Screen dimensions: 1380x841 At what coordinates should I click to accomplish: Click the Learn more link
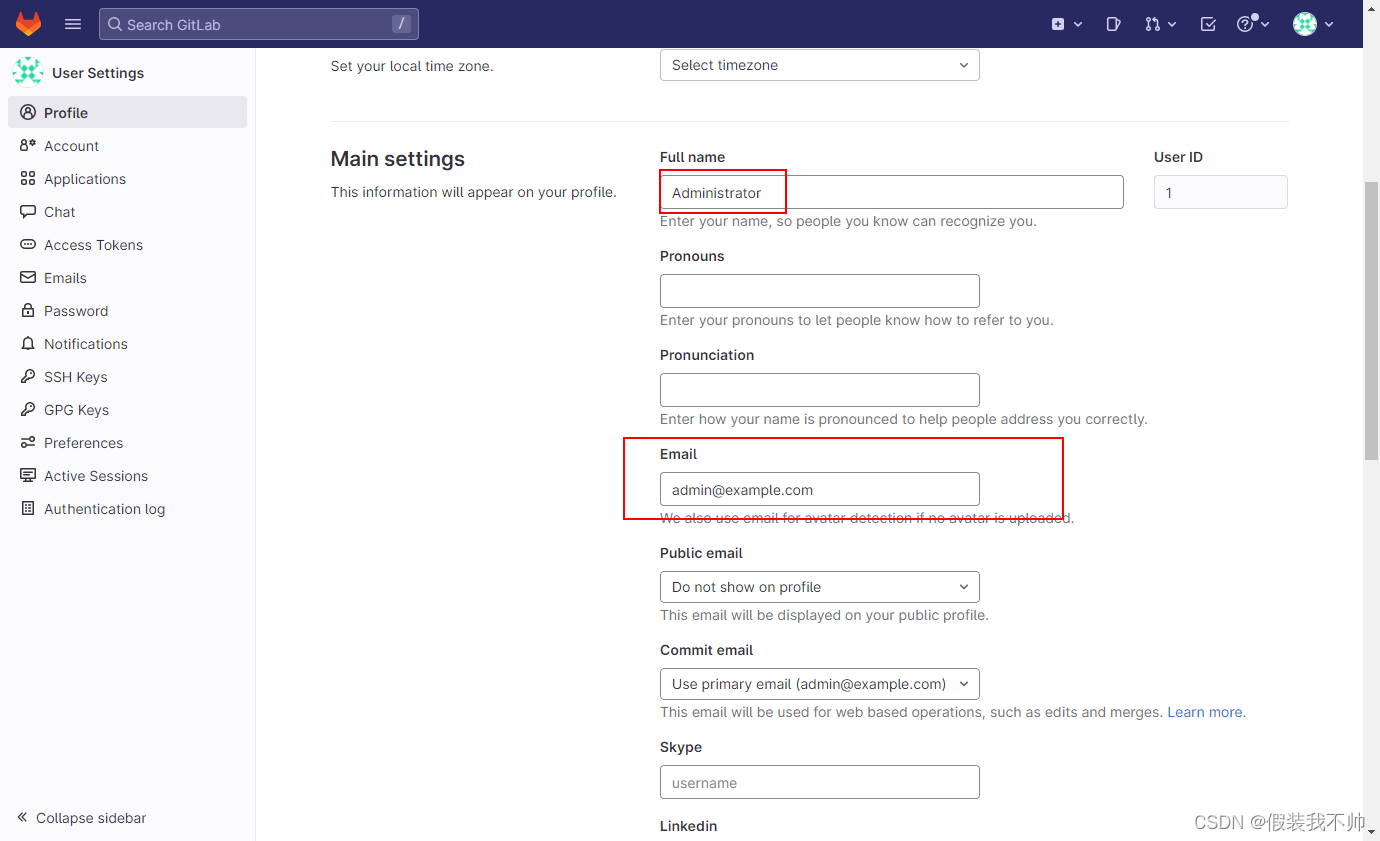pyautogui.click(x=1205, y=712)
